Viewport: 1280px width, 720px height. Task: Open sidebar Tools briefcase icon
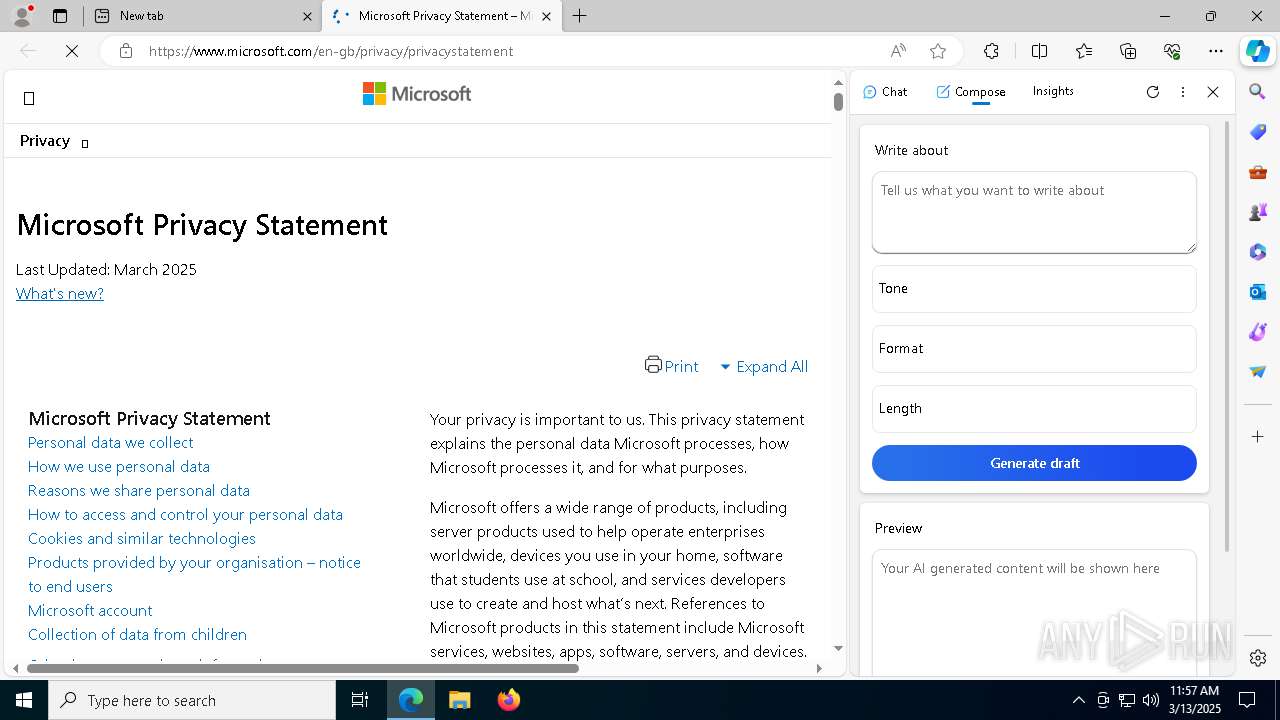pyautogui.click(x=1258, y=172)
